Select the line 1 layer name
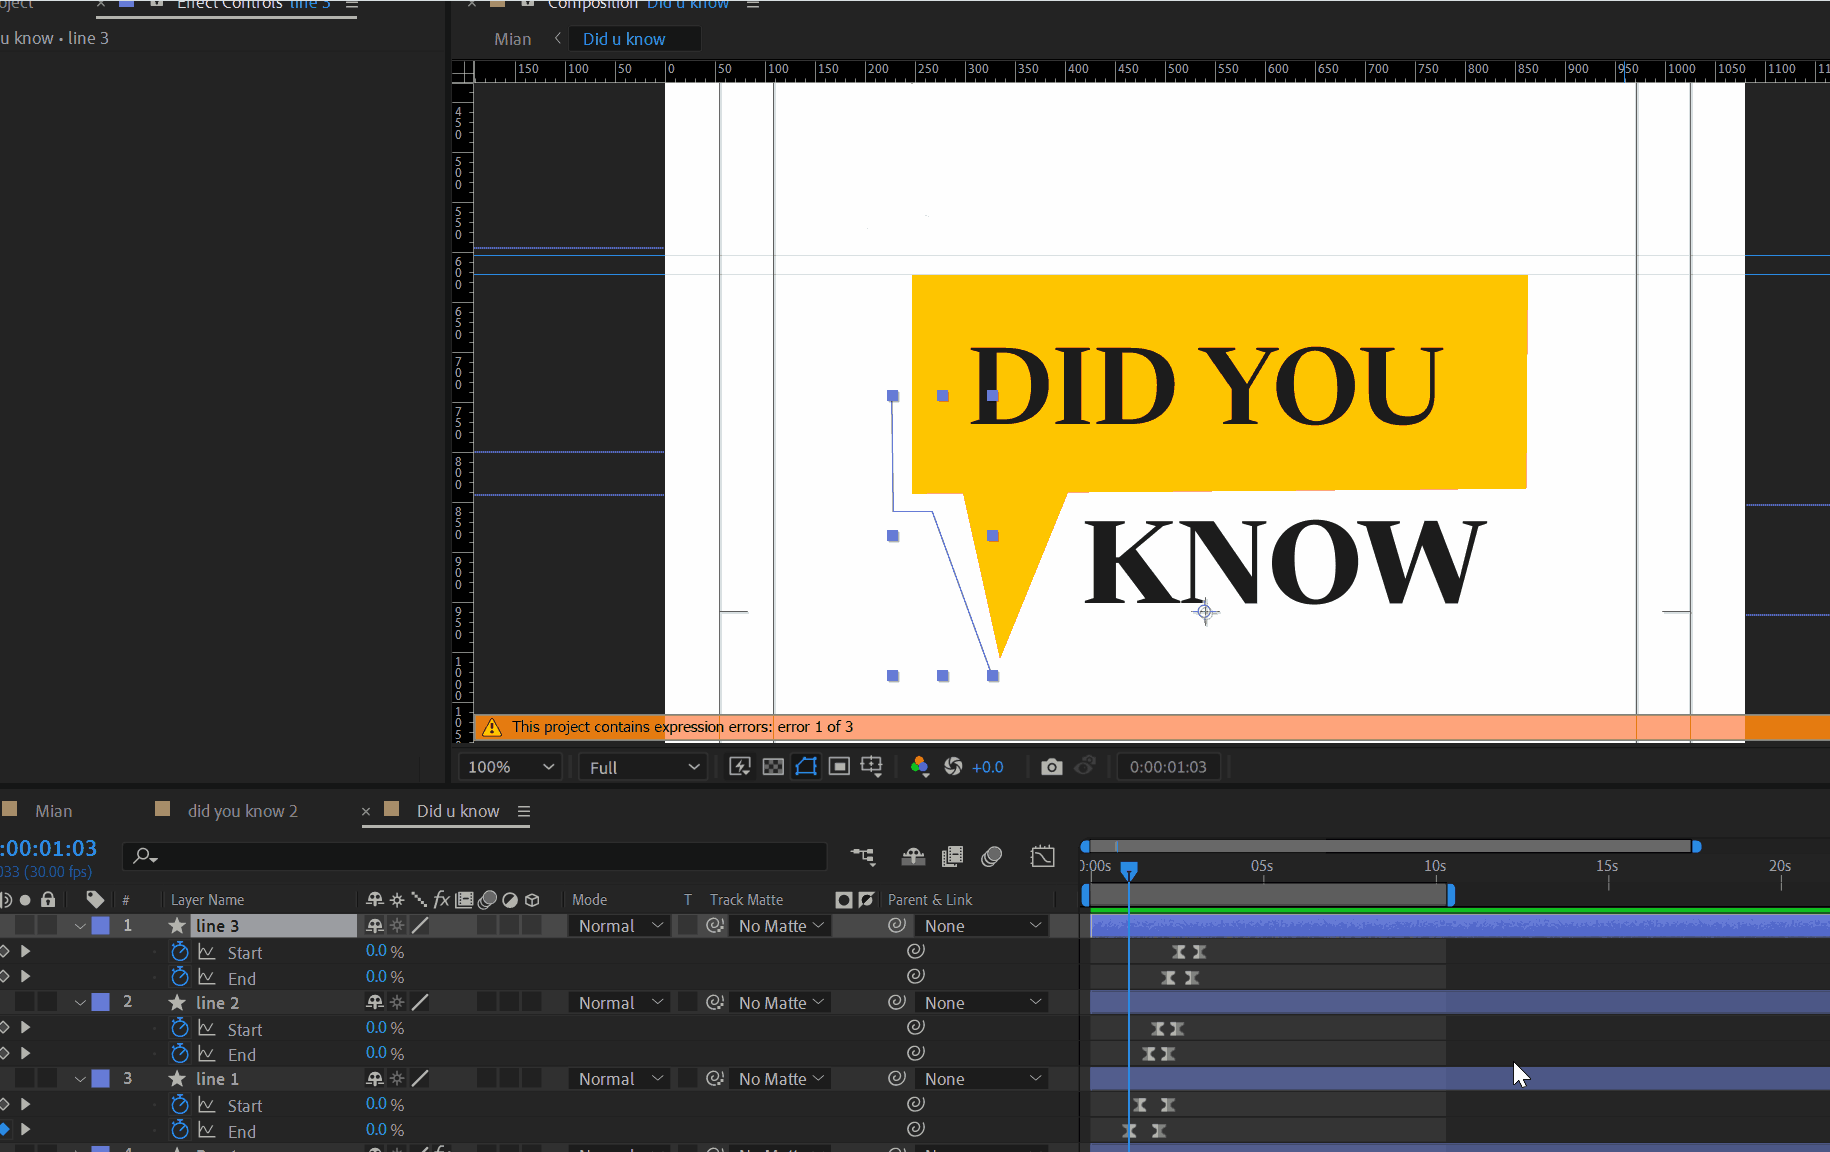 point(217,1079)
